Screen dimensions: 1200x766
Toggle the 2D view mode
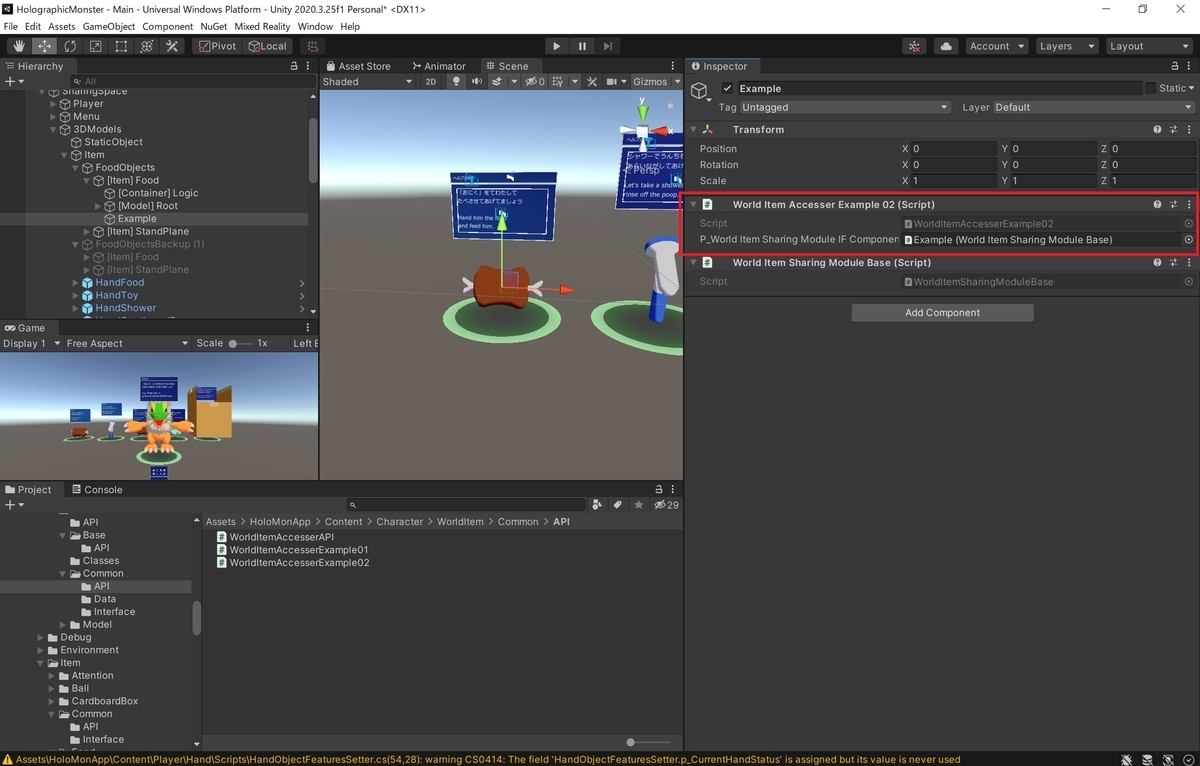[431, 82]
